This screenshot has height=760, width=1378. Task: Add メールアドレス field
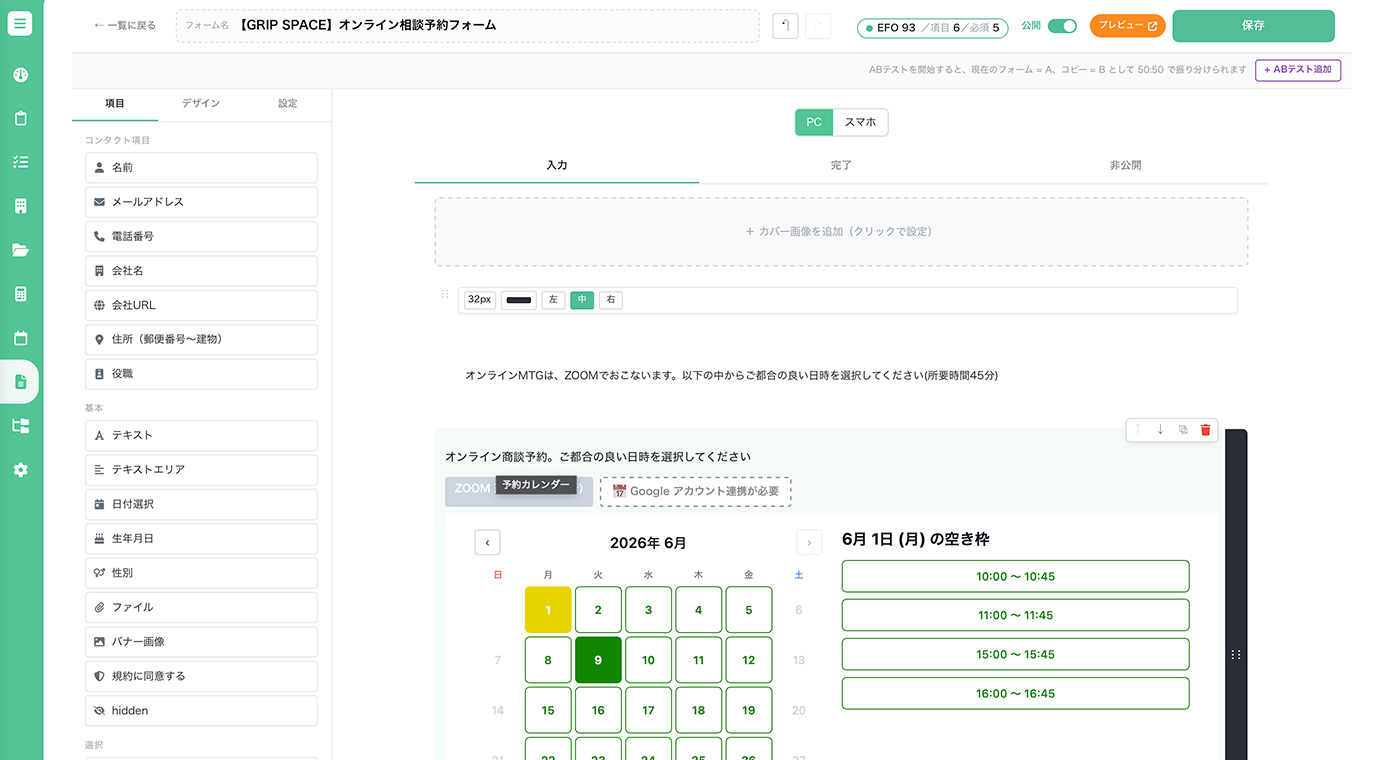(201, 202)
